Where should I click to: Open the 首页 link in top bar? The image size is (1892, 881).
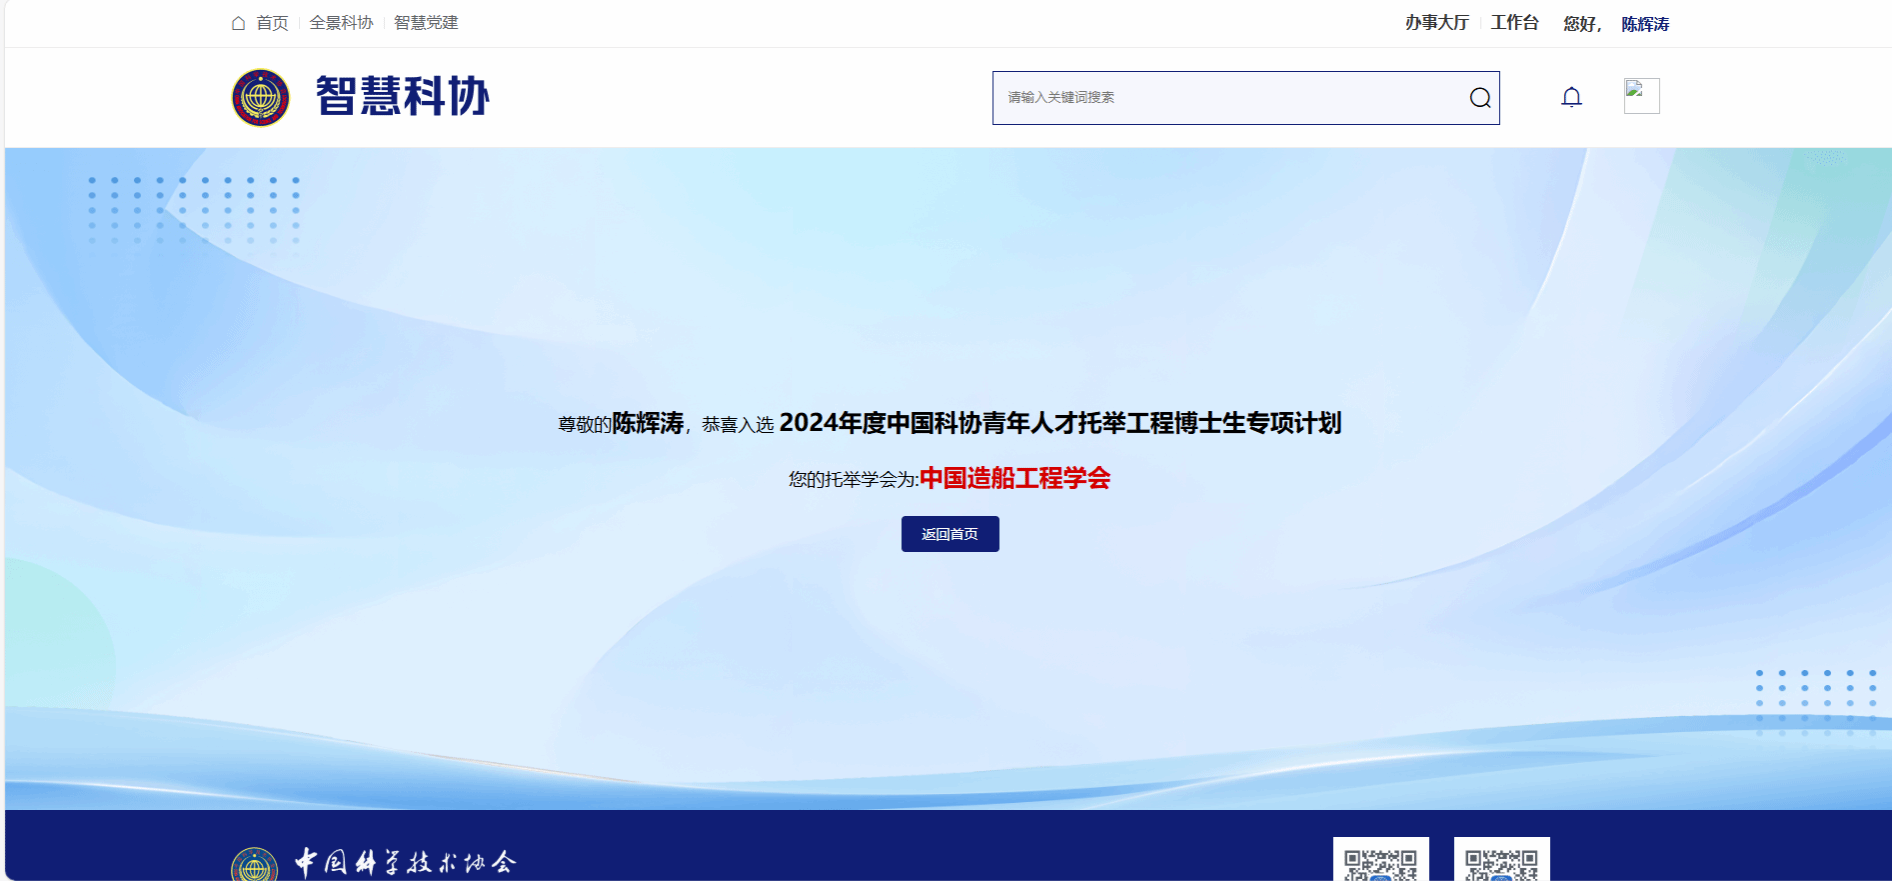[x=272, y=23]
